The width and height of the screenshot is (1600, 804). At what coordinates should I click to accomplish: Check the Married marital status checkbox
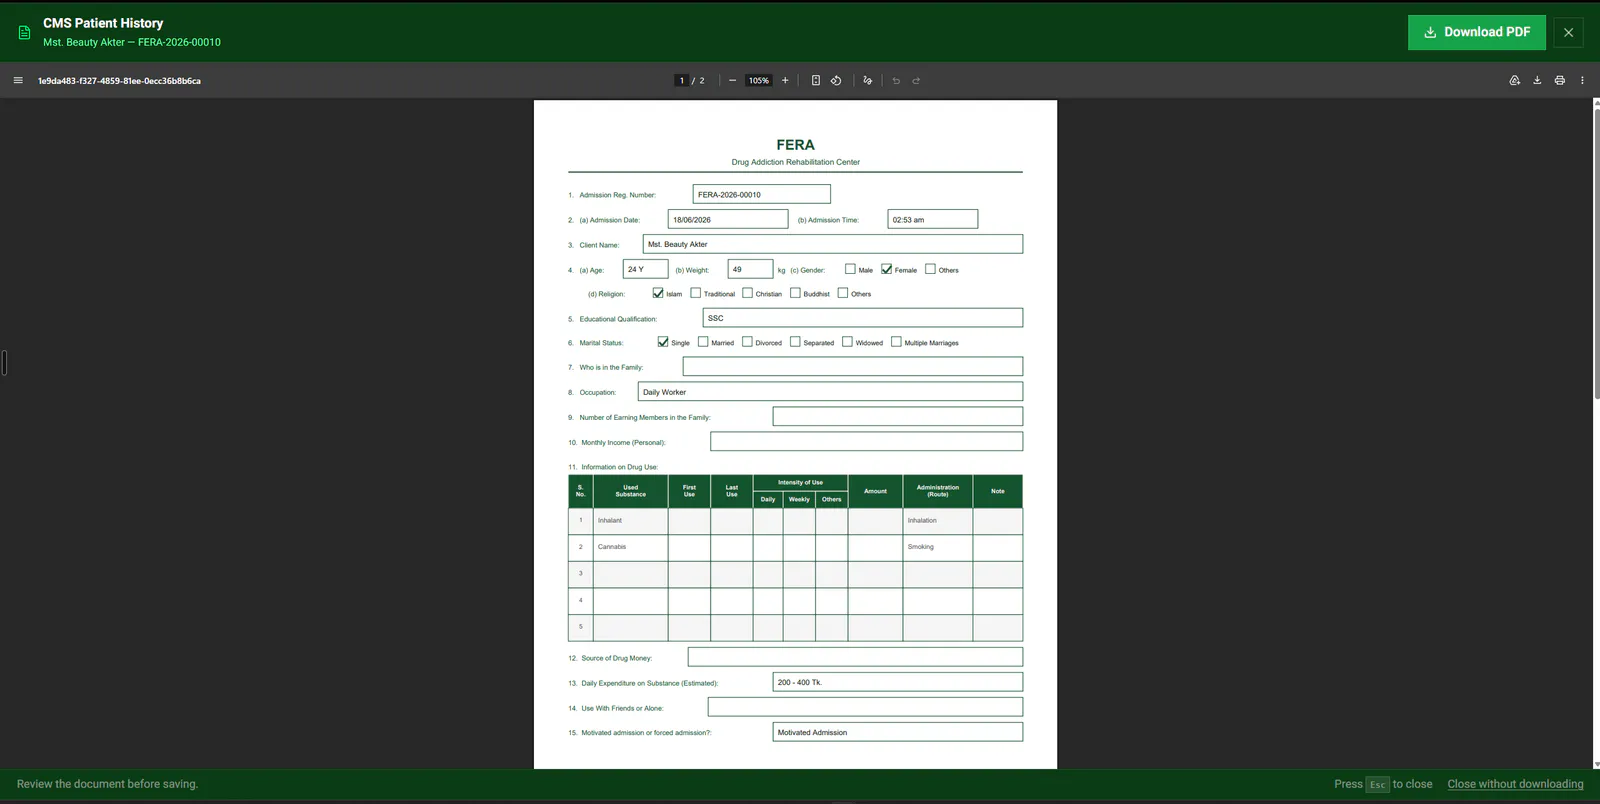click(703, 342)
